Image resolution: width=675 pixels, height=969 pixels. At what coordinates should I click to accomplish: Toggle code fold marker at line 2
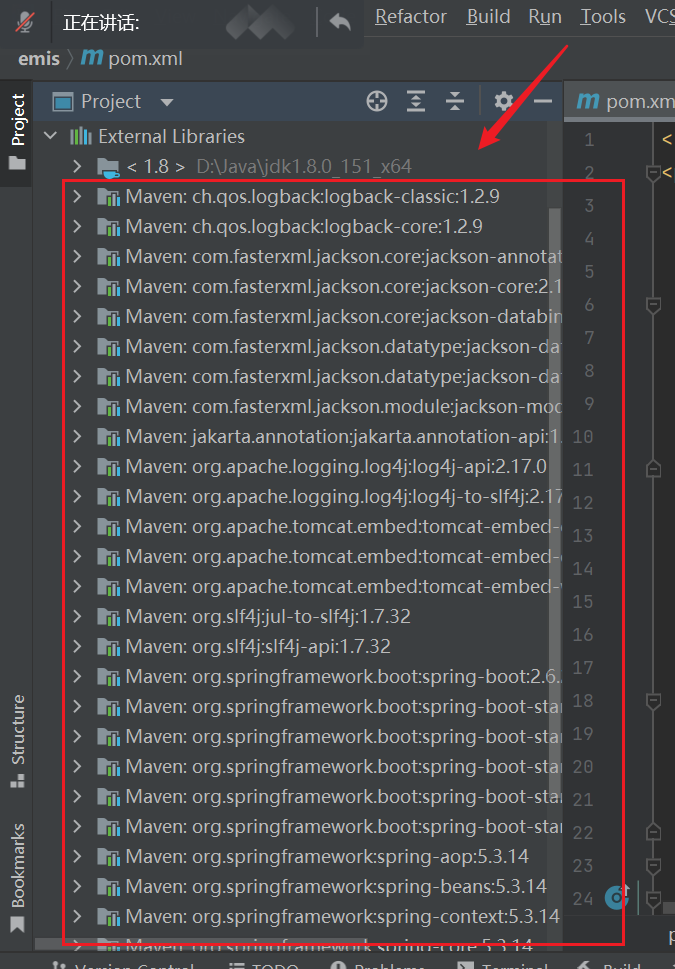[653, 172]
